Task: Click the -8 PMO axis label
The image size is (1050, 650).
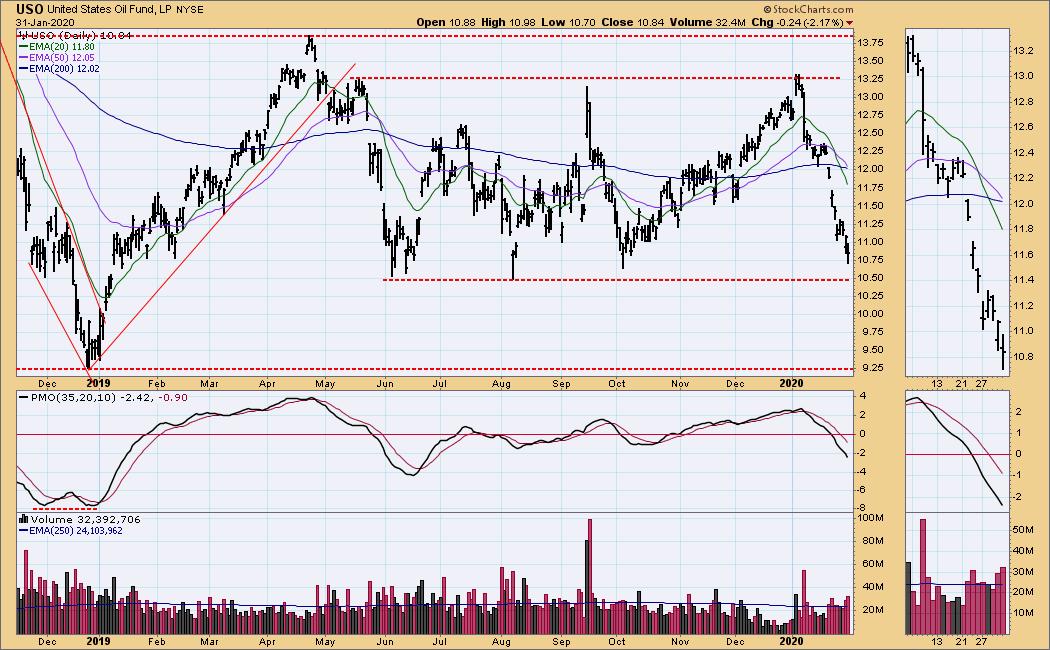Action: [862, 509]
